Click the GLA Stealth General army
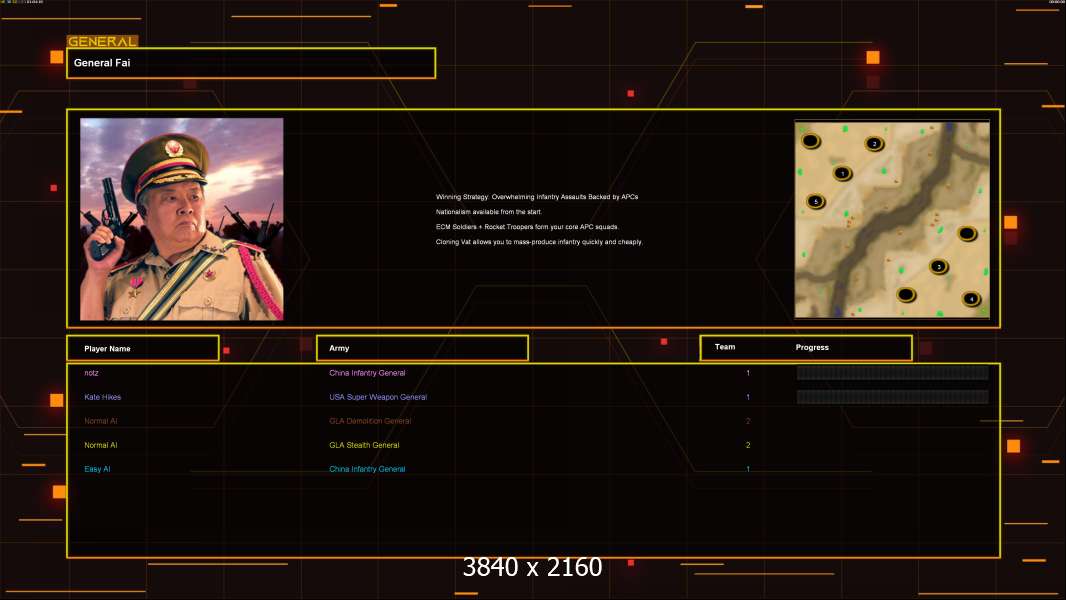The width and height of the screenshot is (1066, 600). coord(364,445)
